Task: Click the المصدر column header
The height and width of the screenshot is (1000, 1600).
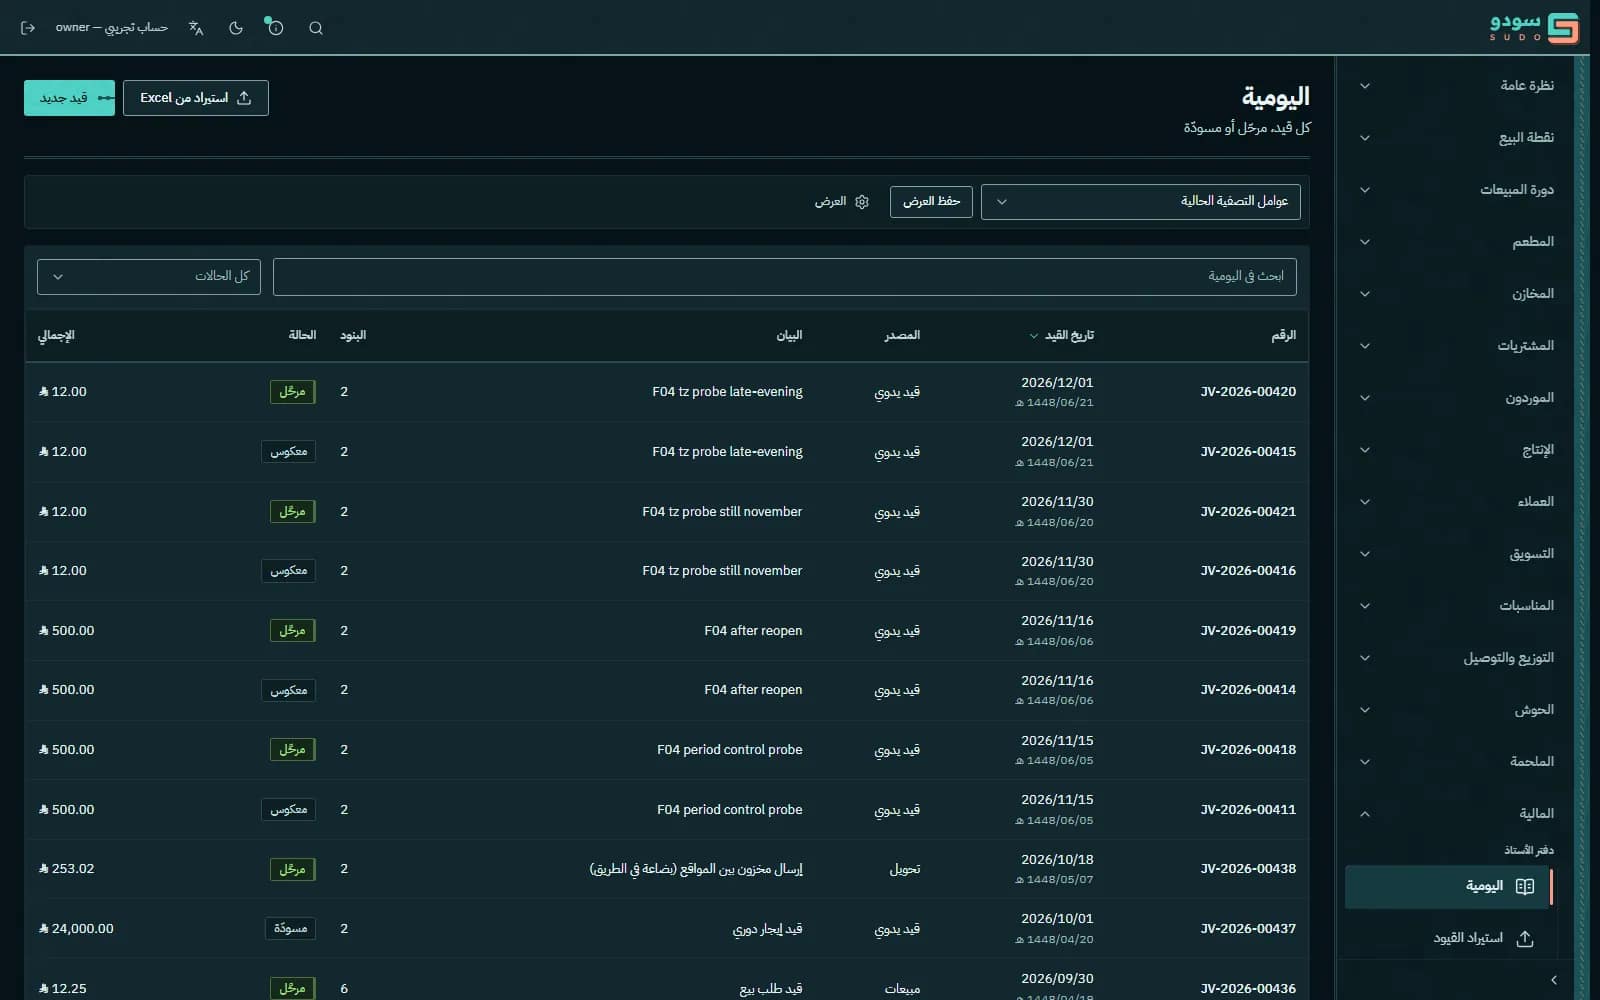Action: pyautogui.click(x=902, y=335)
